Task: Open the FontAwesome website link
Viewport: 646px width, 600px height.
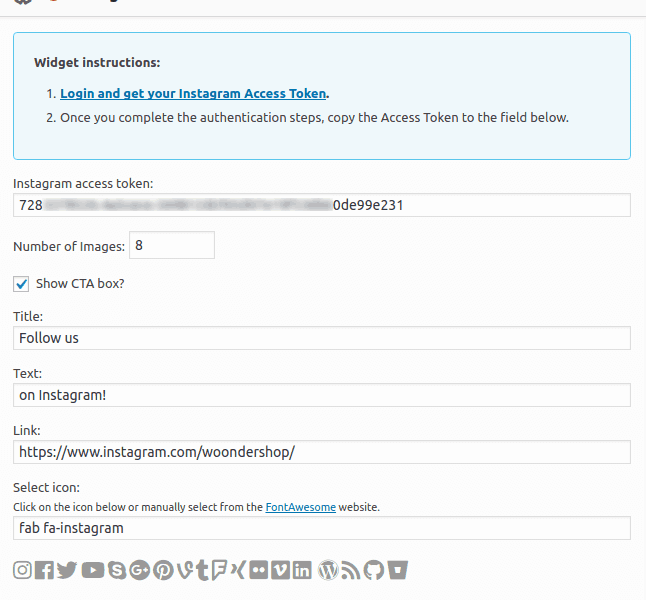Action: tap(300, 507)
